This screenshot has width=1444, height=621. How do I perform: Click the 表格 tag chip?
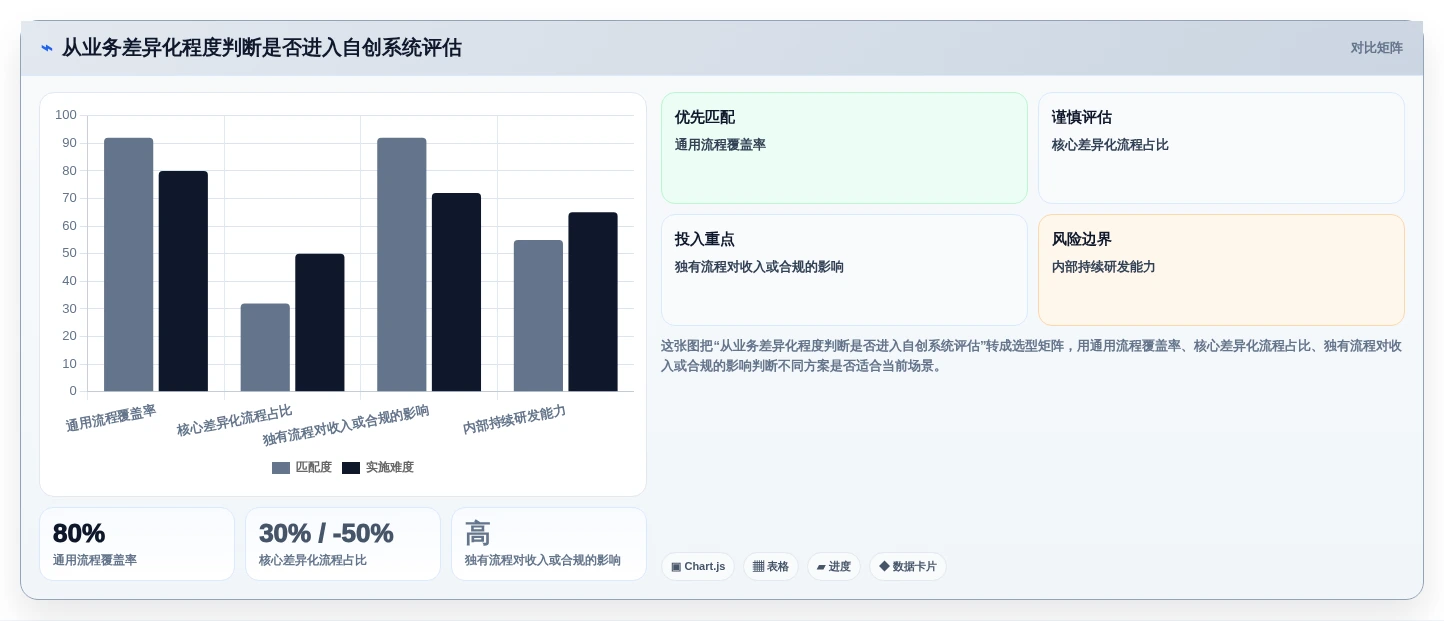pyautogui.click(x=771, y=567)
